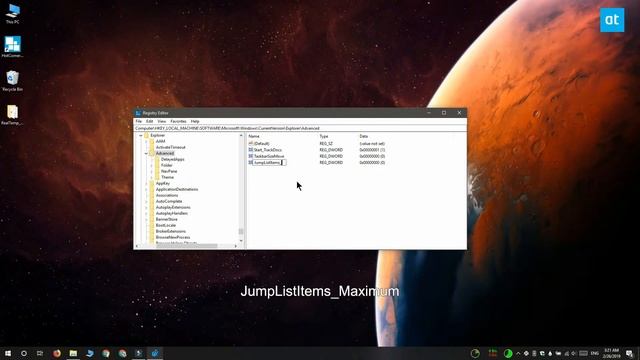
Task: Open the RealTemp desktop shortcut
Action: [12, 115]
